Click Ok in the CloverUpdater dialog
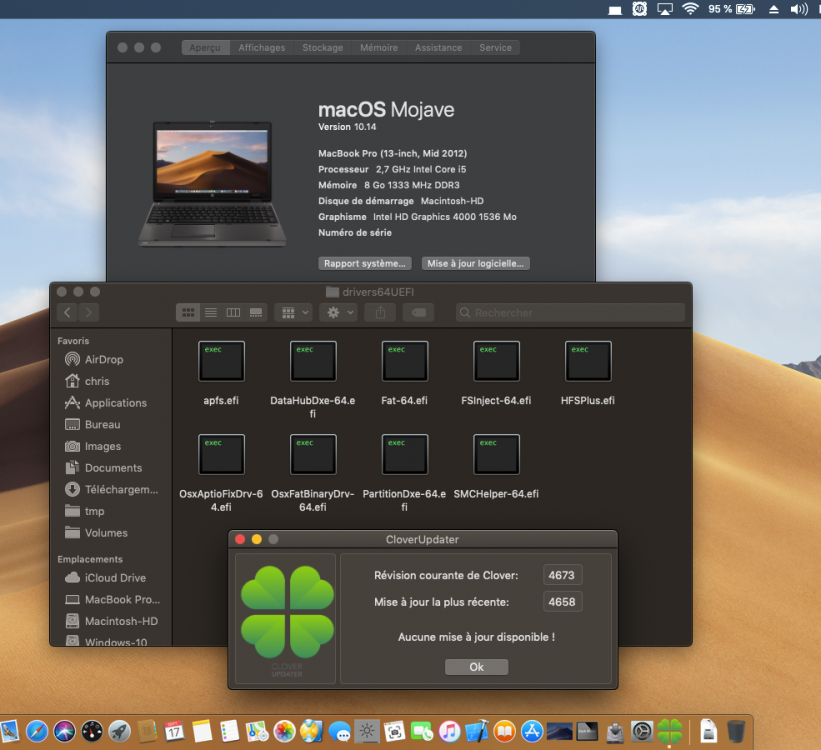Viewport: 821px width, 750px height. click(x=476, y=667)
